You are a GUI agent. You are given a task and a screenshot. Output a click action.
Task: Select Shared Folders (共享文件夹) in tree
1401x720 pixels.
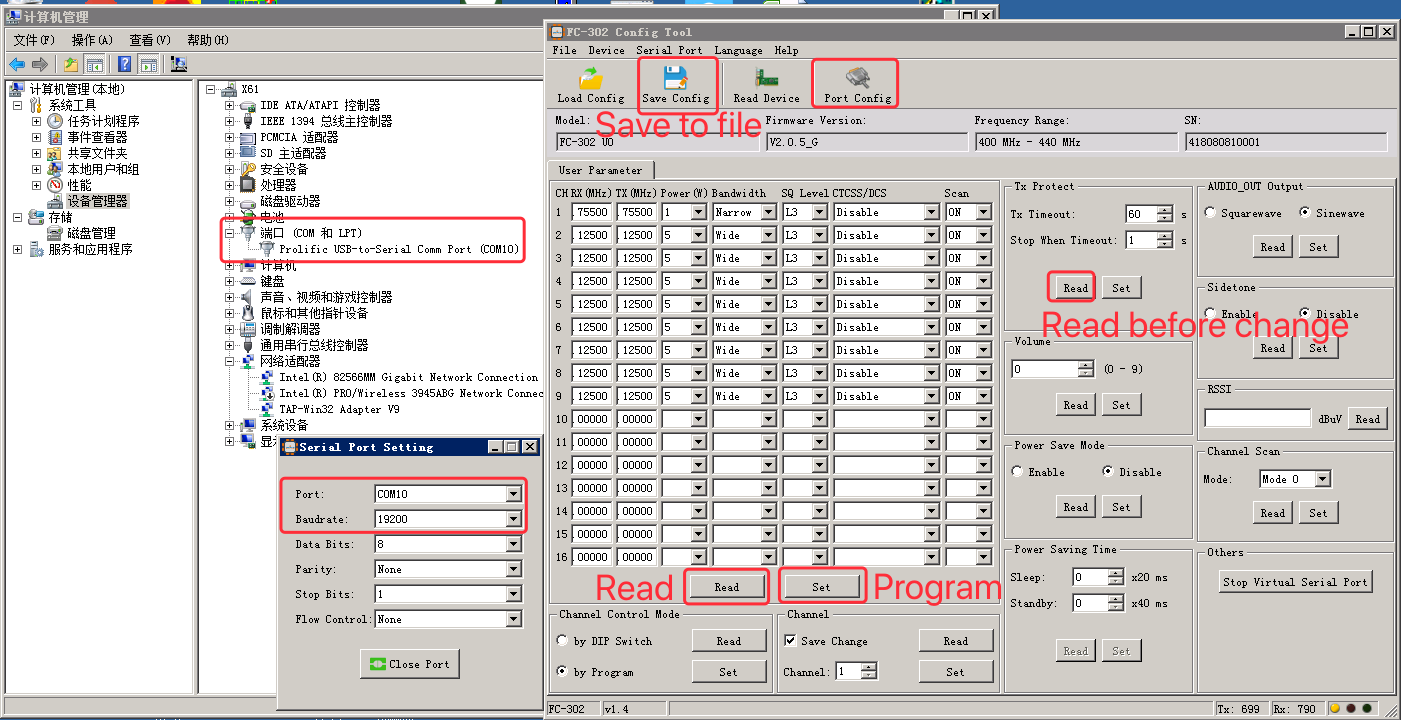[x=97, y=153]
